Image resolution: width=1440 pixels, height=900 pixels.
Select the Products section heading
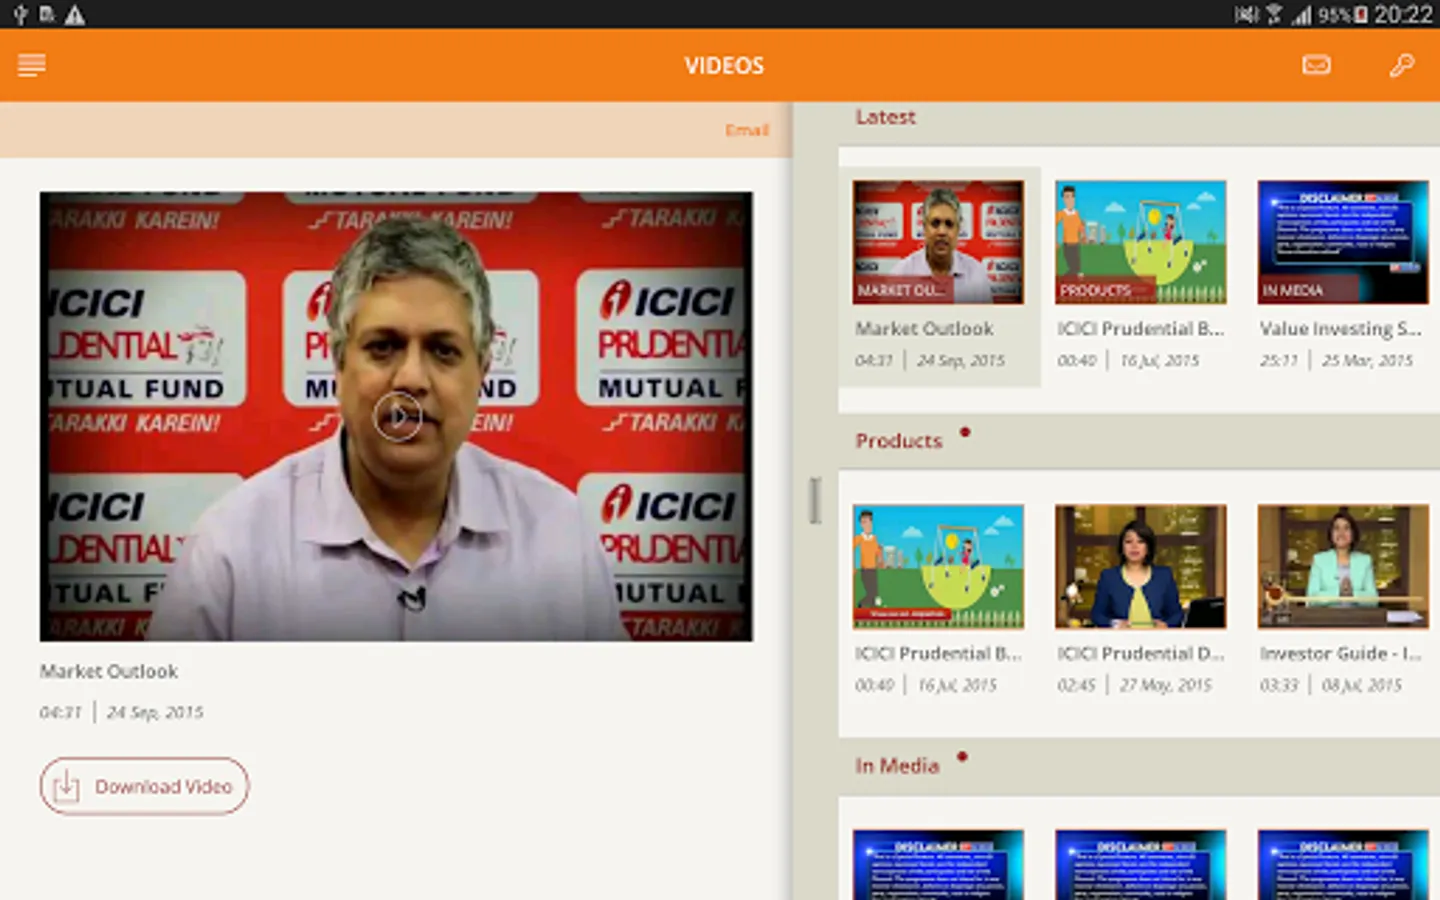point(898,441)
